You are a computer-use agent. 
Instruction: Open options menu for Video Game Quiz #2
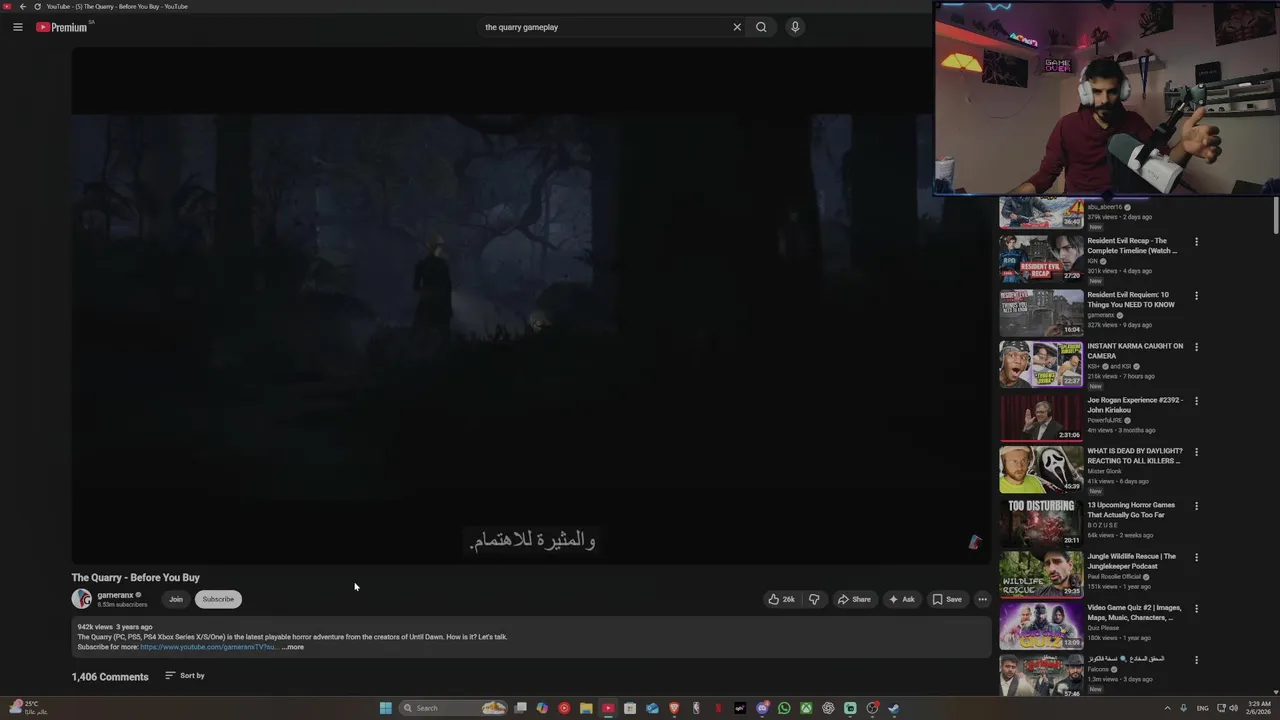[1196, 608]
